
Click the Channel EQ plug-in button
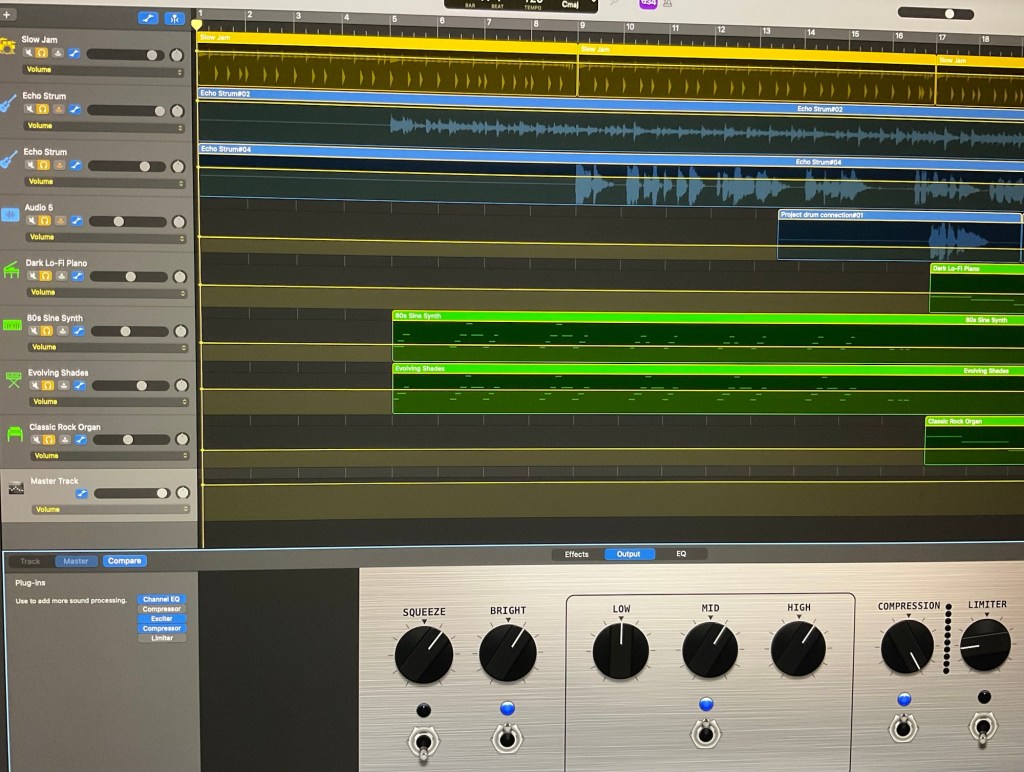(x=161, y=599)
